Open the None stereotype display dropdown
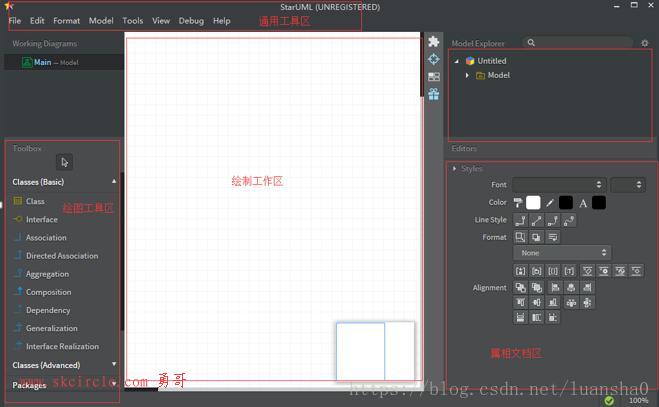The height and width of the screenshot is (407, 659). click(562, 253)
